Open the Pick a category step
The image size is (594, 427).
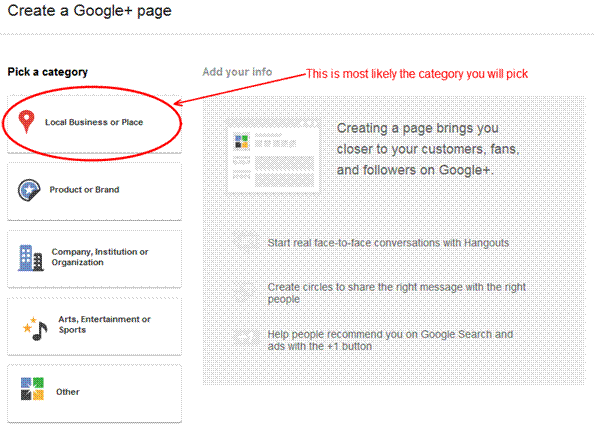[x=48, y=72]
